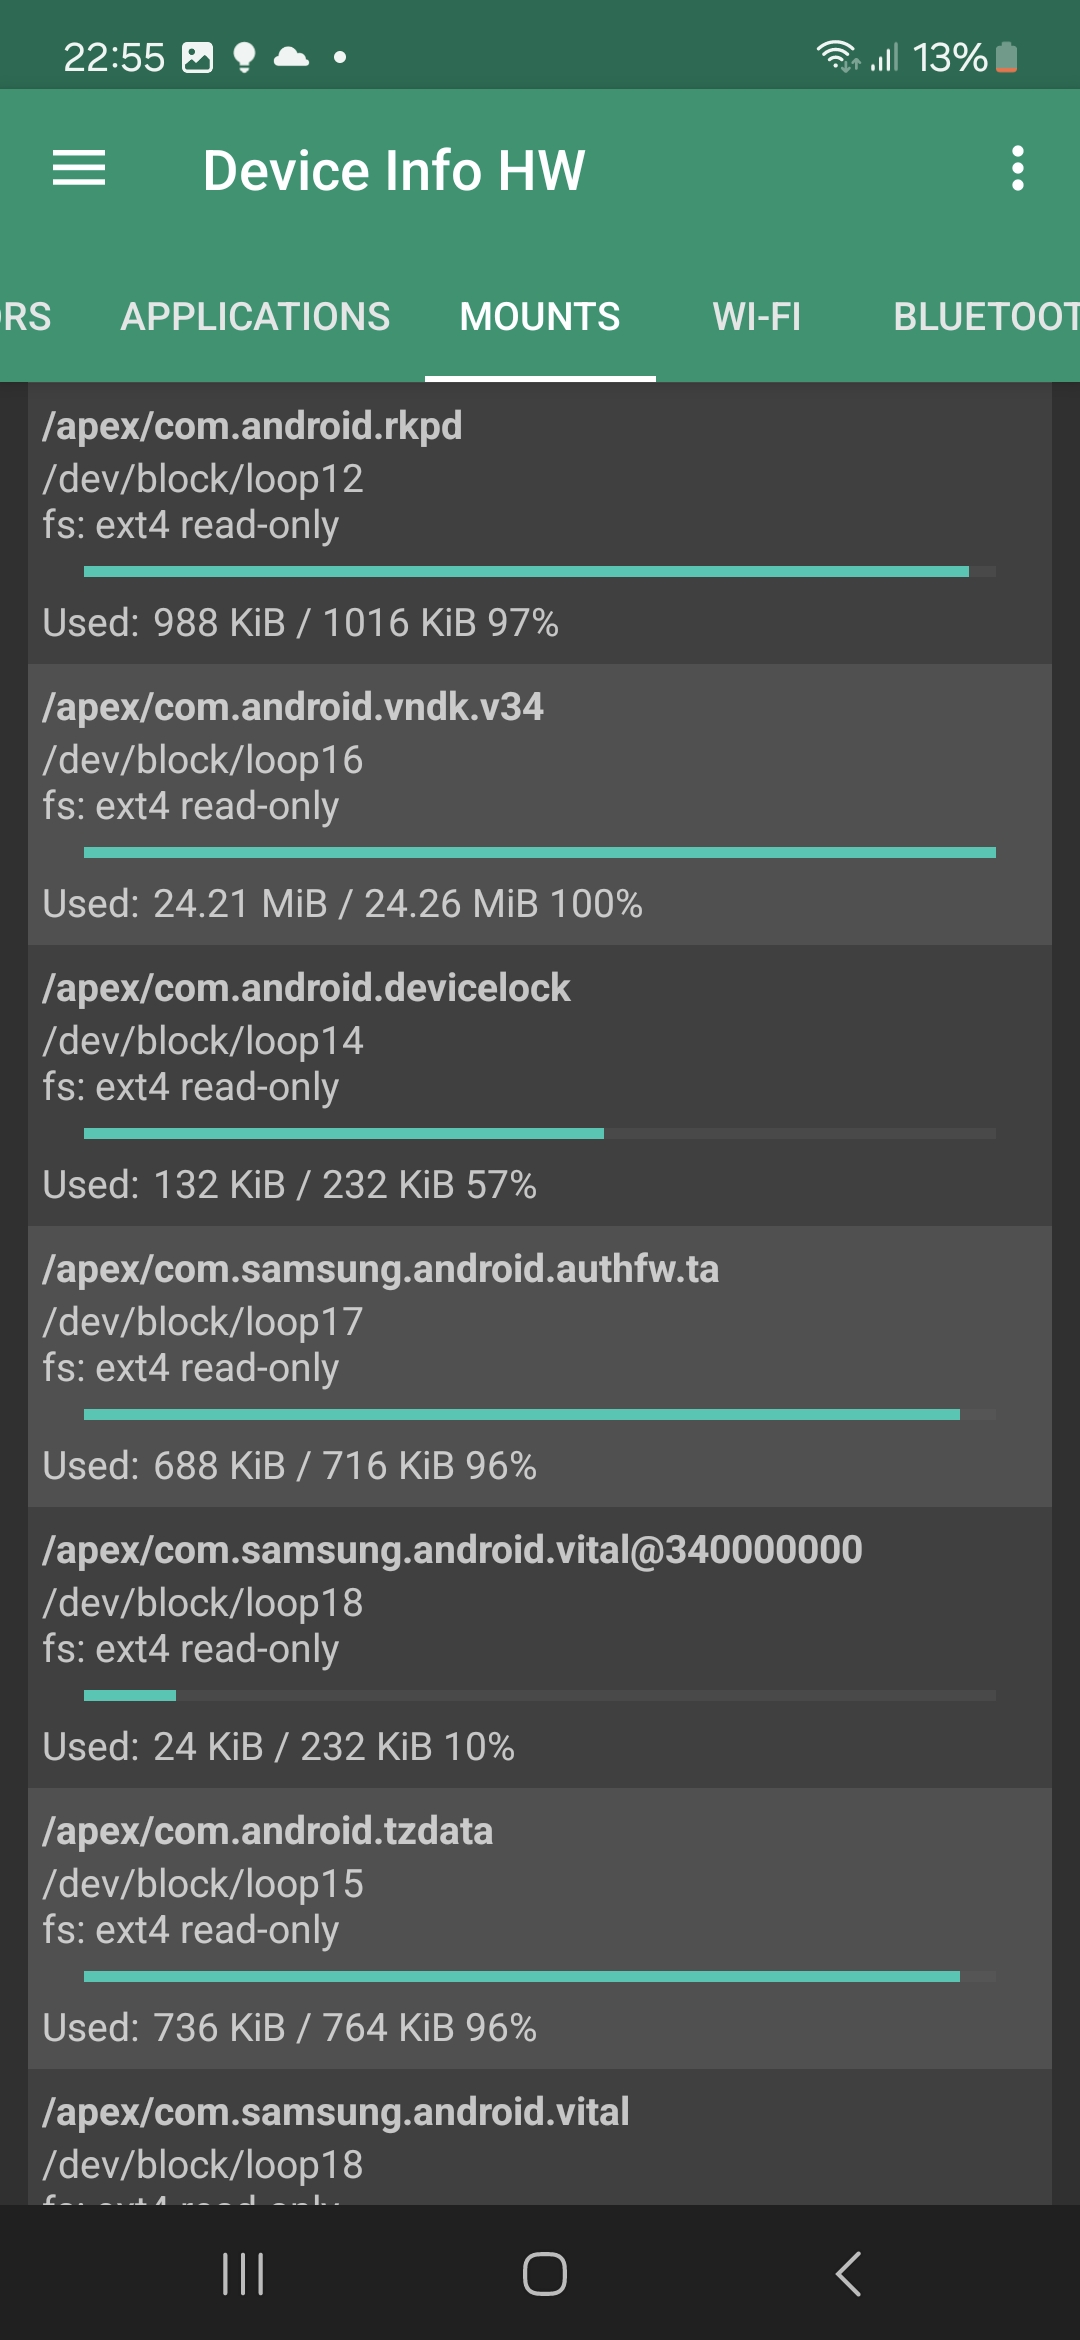Tap the Android recent apps button
1080x2340 pixels.
(243, 2274)
